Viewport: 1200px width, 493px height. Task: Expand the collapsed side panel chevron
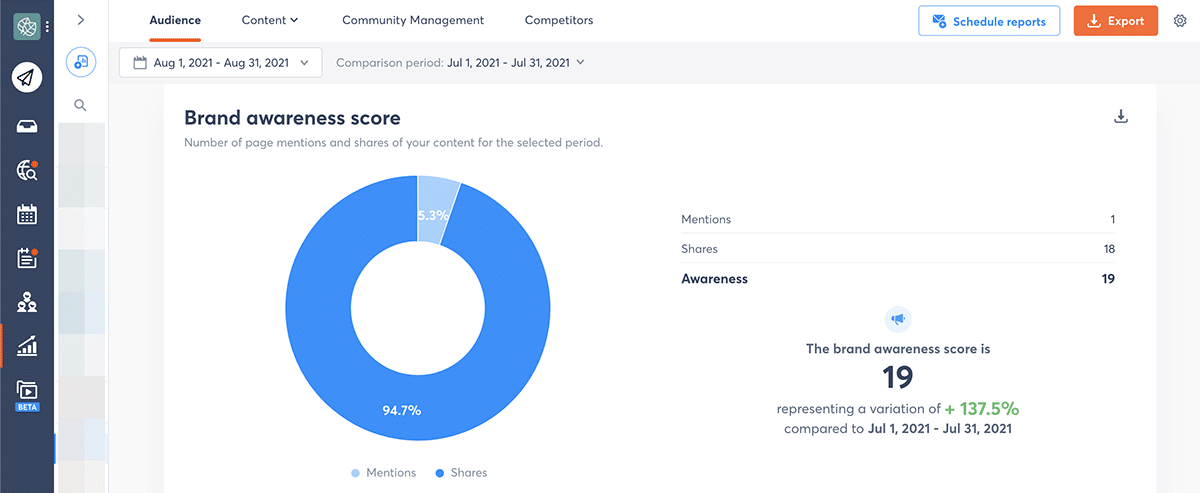81,20
